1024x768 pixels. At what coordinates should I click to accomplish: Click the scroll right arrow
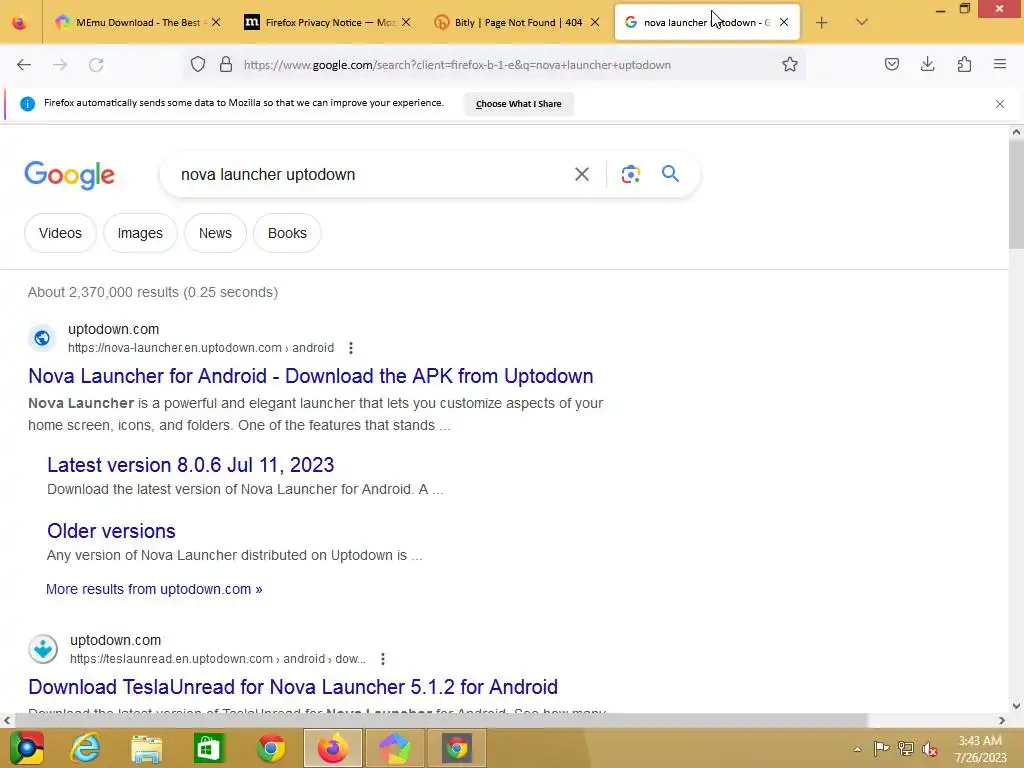(x=1001, y=720)
